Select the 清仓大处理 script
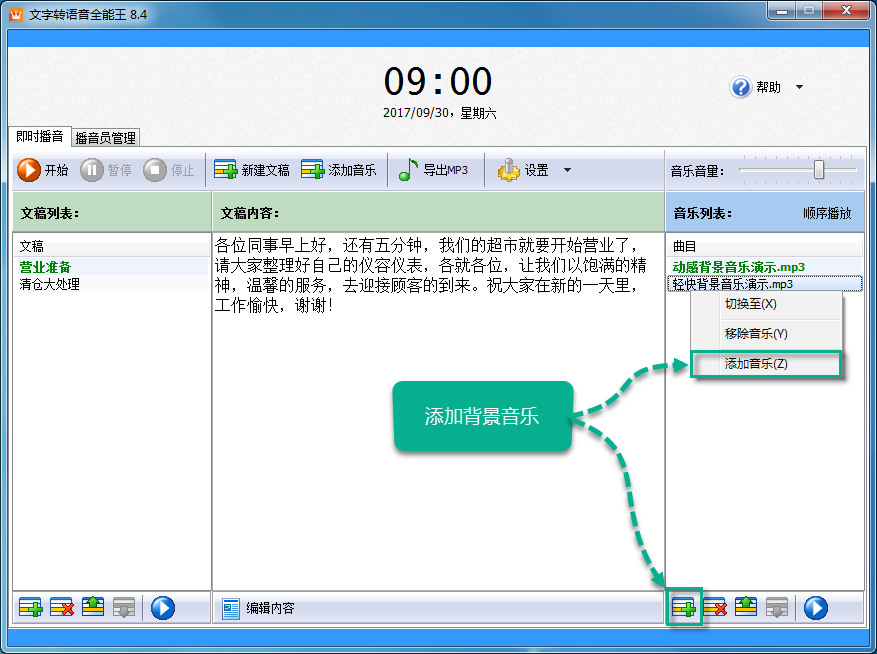 (x=111, y=284)
